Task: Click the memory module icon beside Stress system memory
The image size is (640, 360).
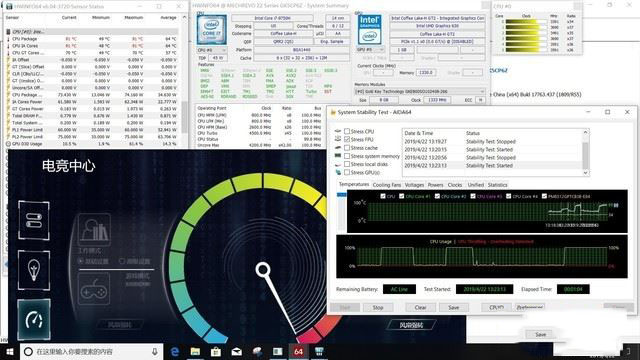Action: [x=338, y=156]
